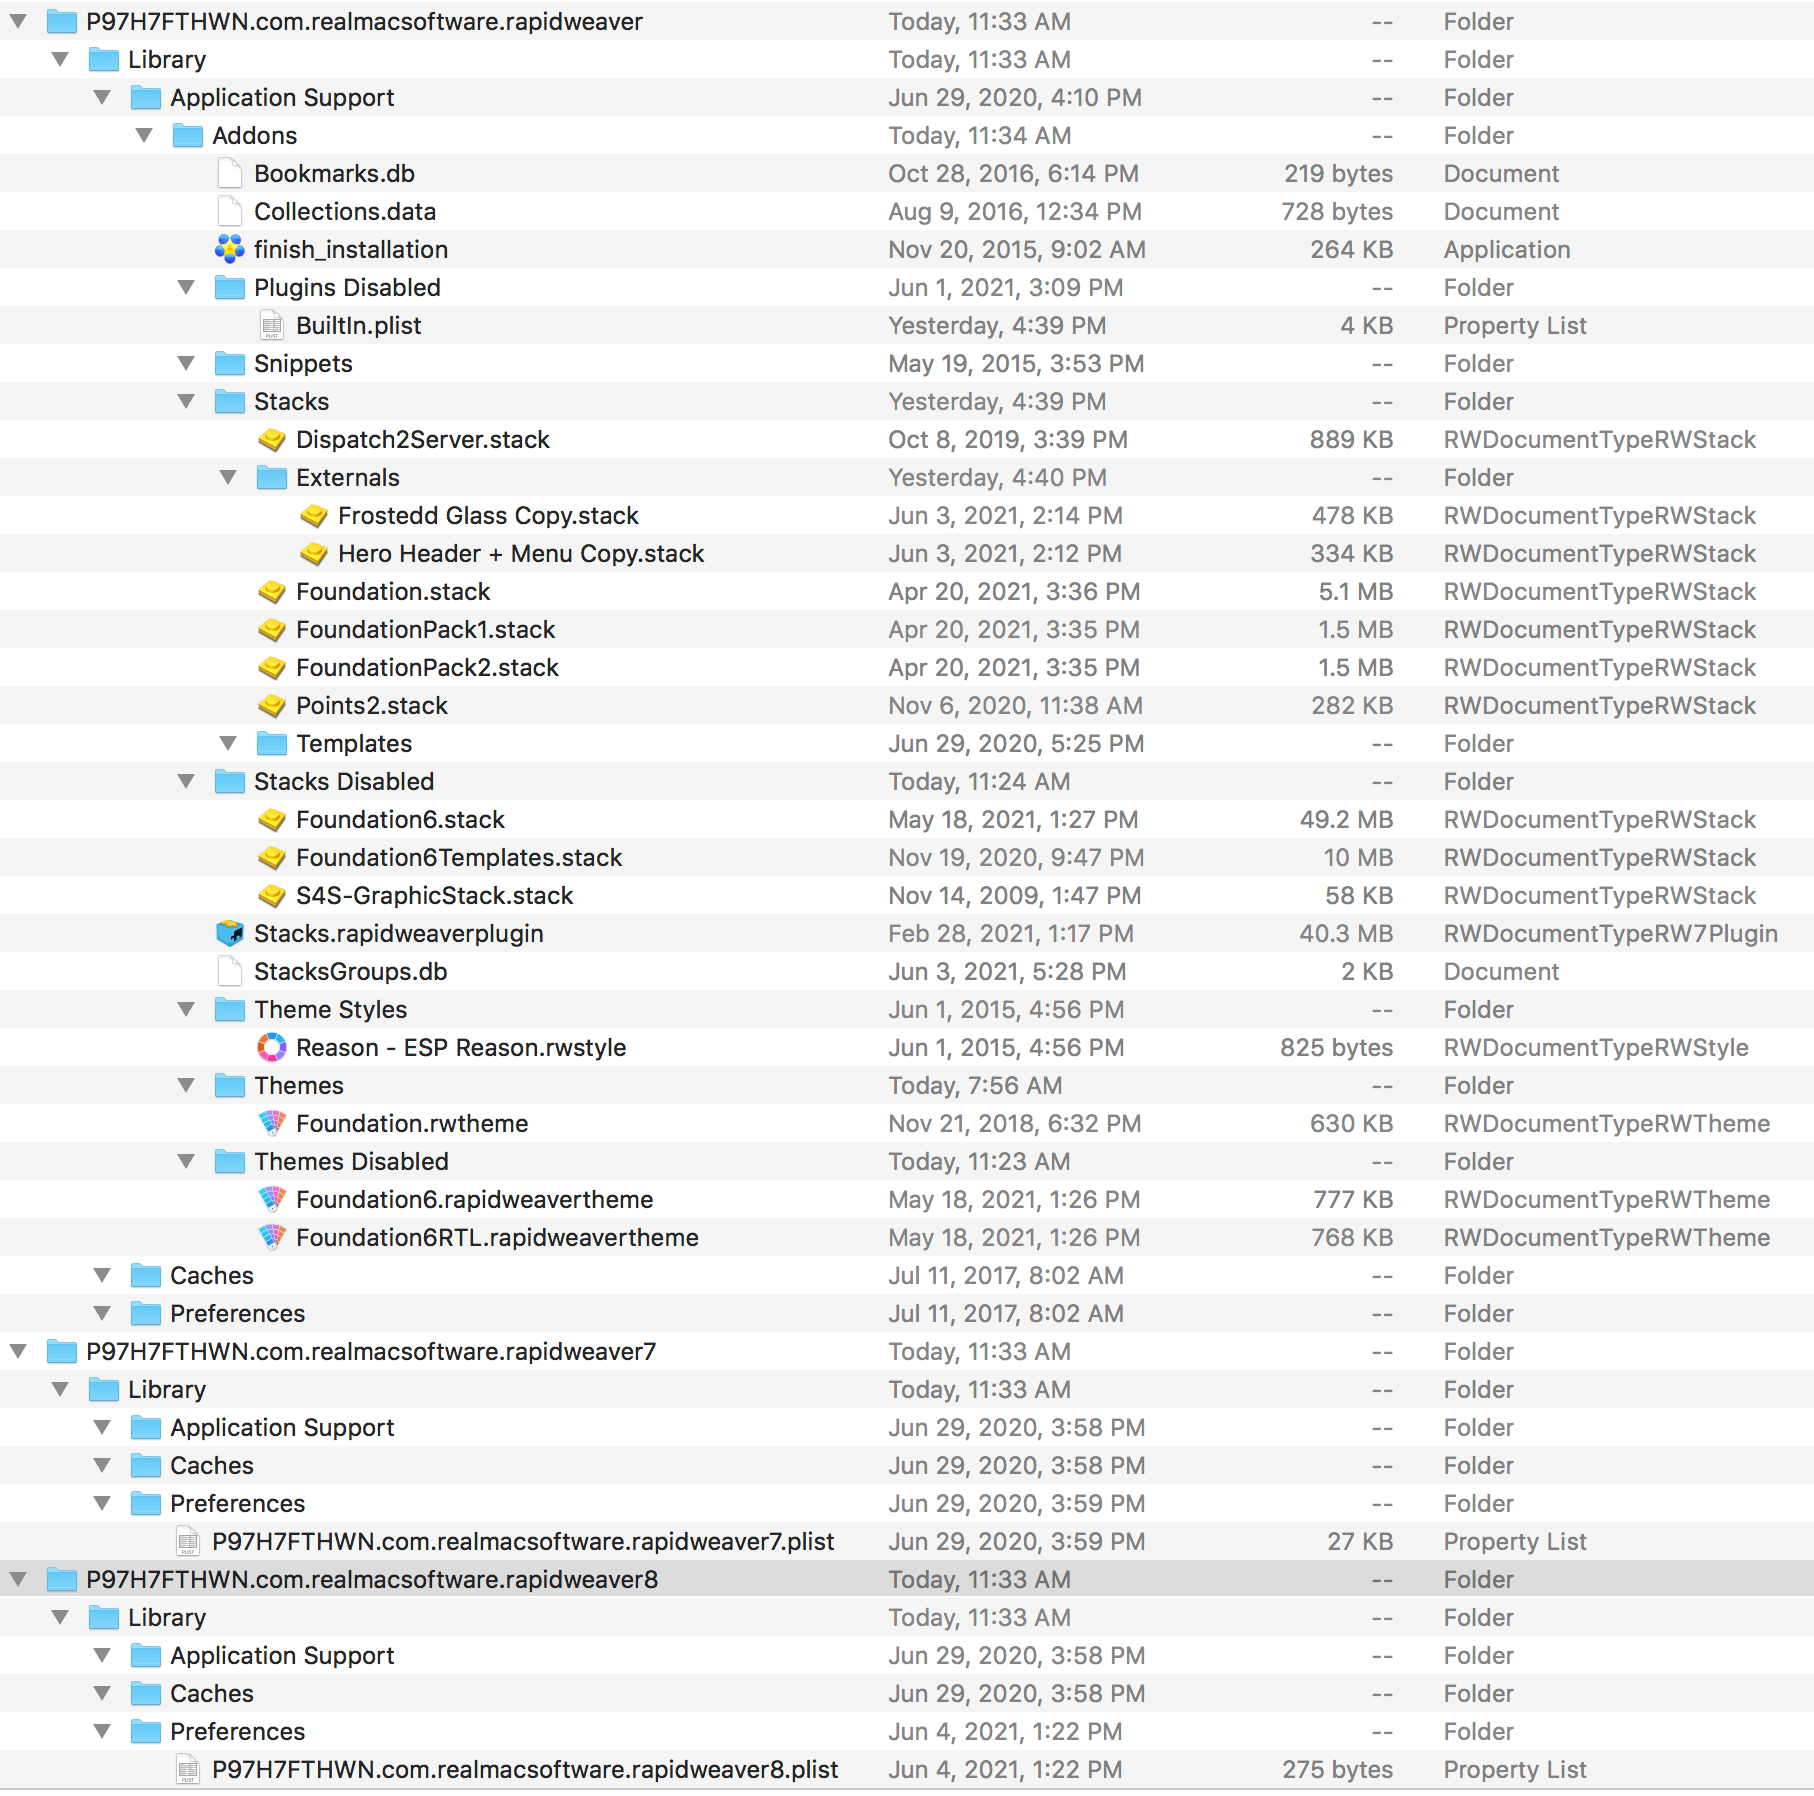Select the 'Foundation6RTL.rapidweavertheme' file name
The image size is (1814, 1796).
(x=497, y=1237)
